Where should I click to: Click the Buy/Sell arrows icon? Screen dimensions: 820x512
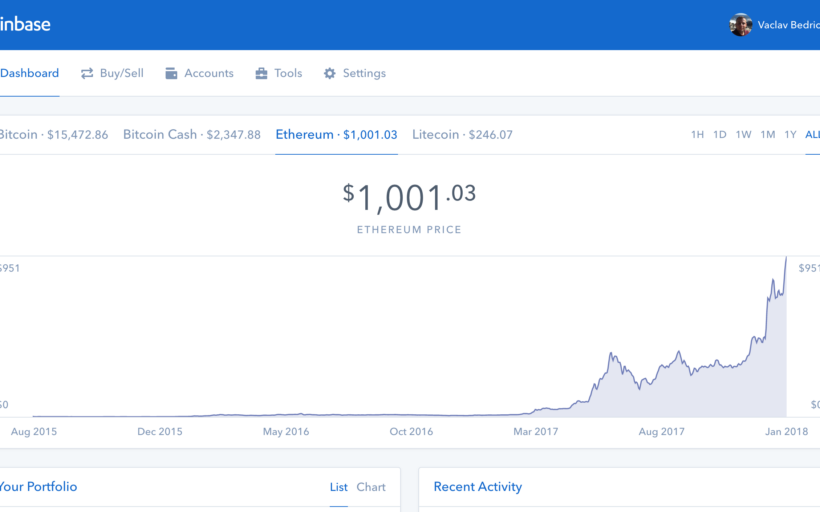pyautogui.click(x=87, y=73)
